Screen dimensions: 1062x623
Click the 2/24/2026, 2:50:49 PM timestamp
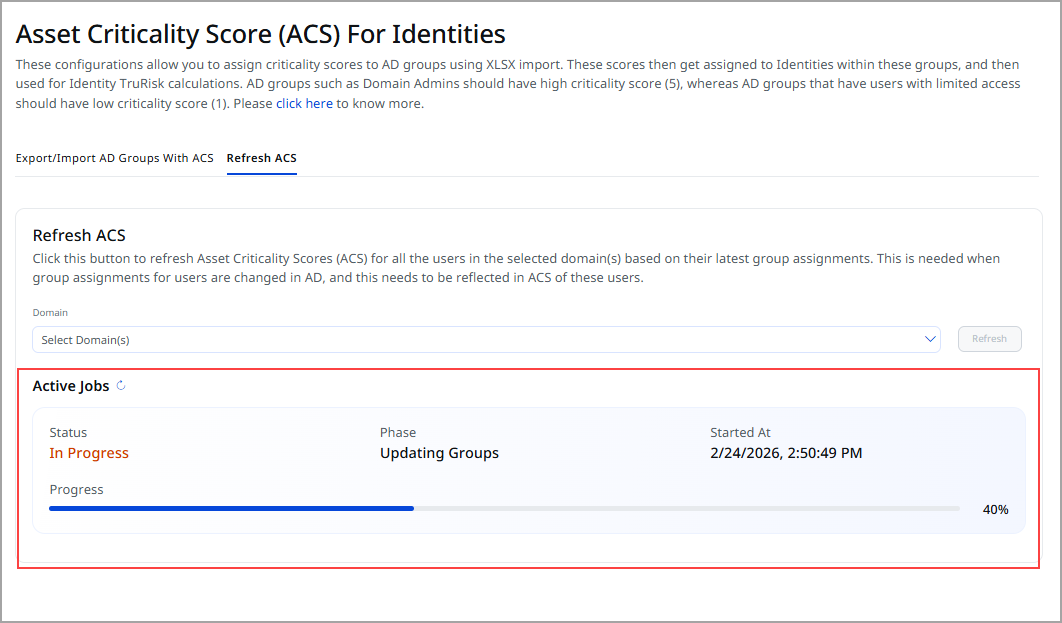pos(786,453)
